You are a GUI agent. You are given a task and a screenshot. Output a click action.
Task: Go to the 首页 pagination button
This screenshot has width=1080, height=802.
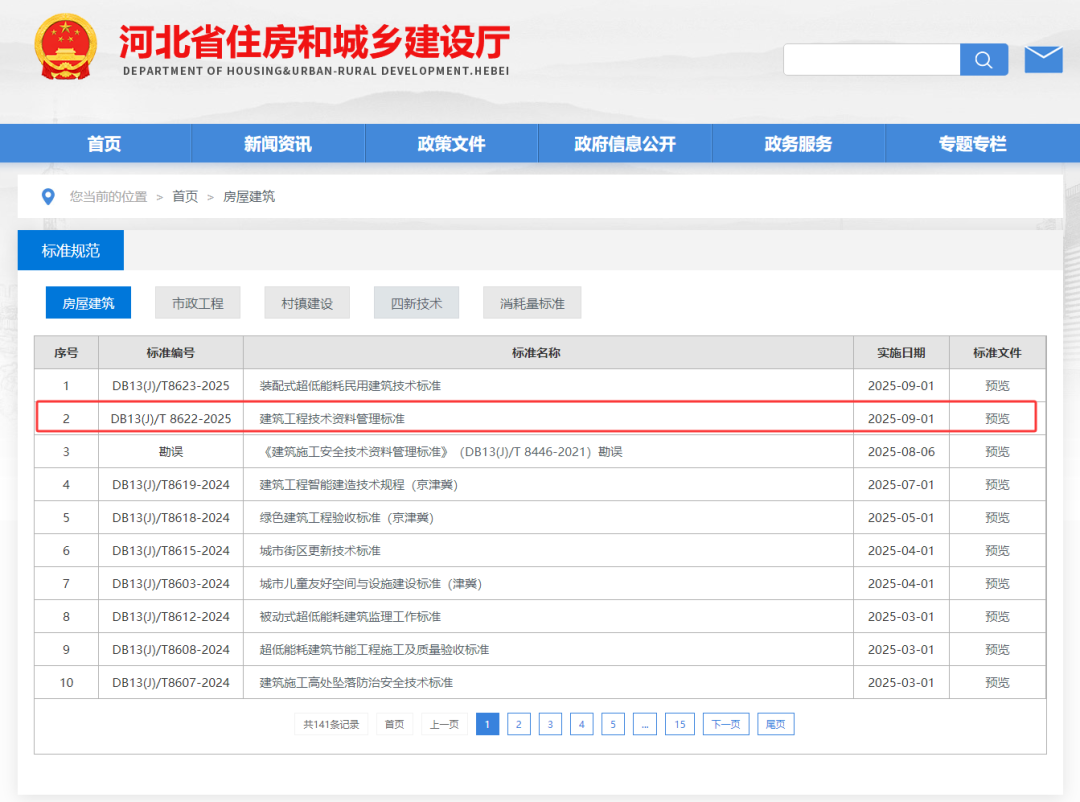pos(395,724)
